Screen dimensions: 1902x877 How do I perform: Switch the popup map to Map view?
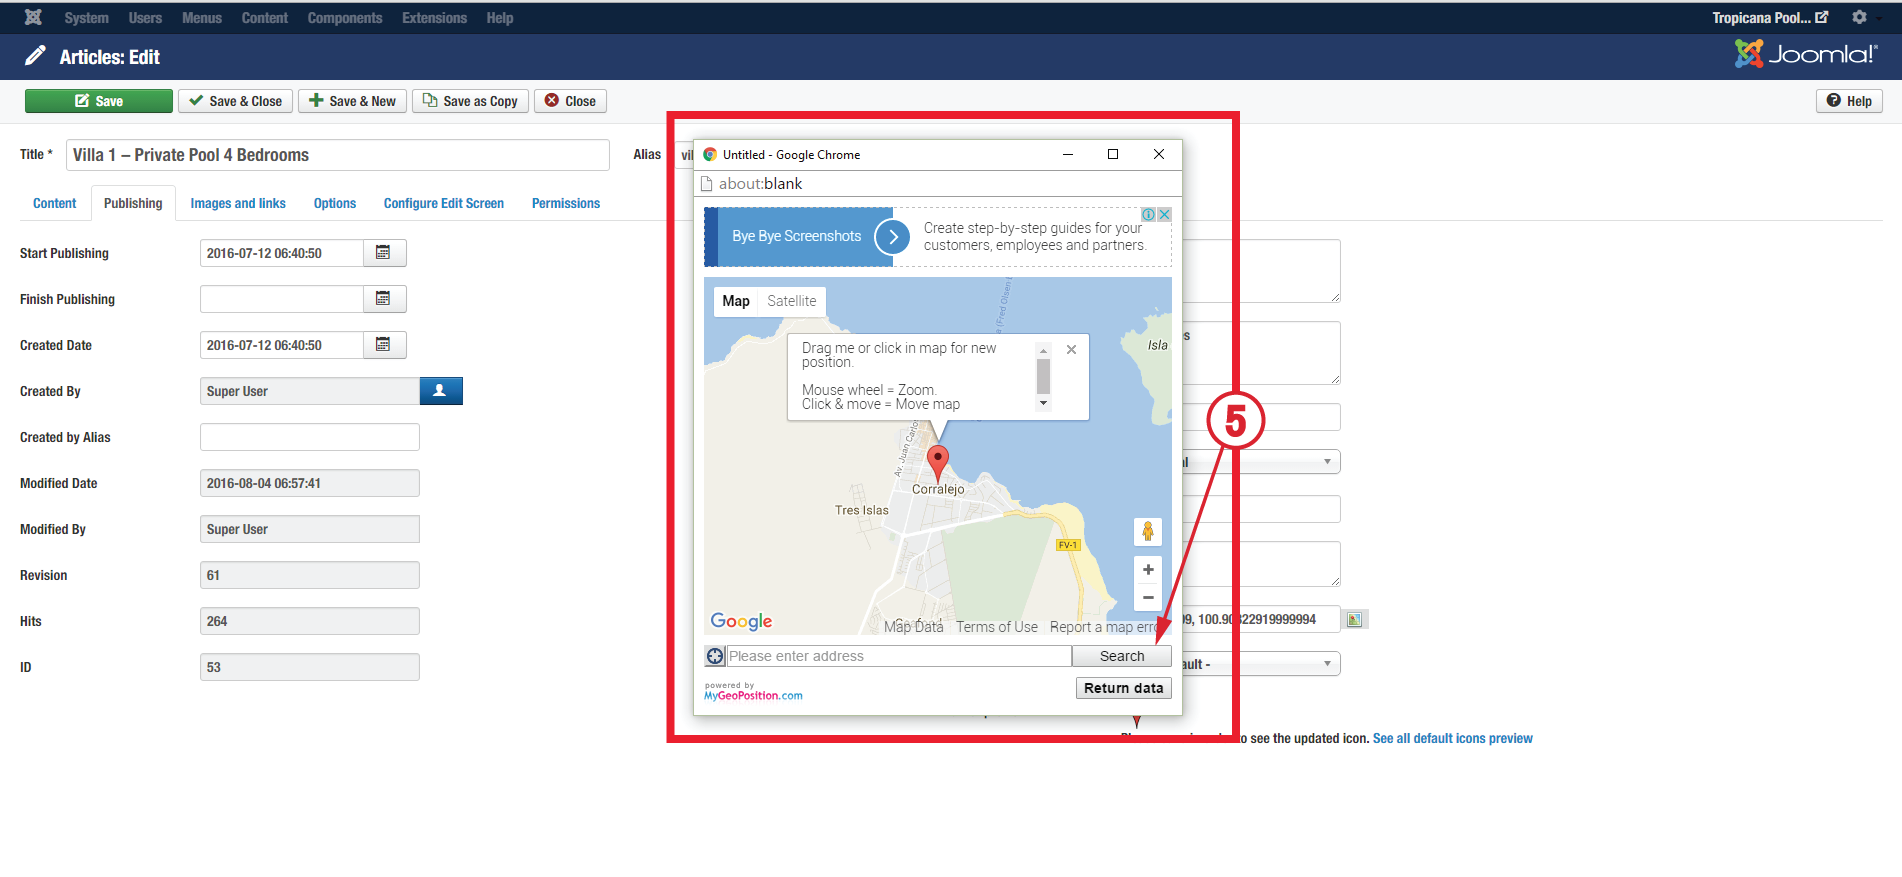coord(736,301)
